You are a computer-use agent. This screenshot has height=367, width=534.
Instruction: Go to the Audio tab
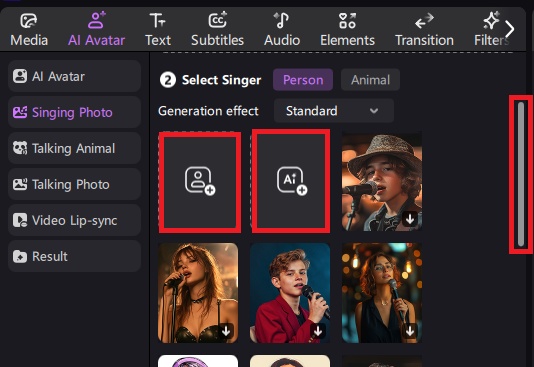[282, 30]
